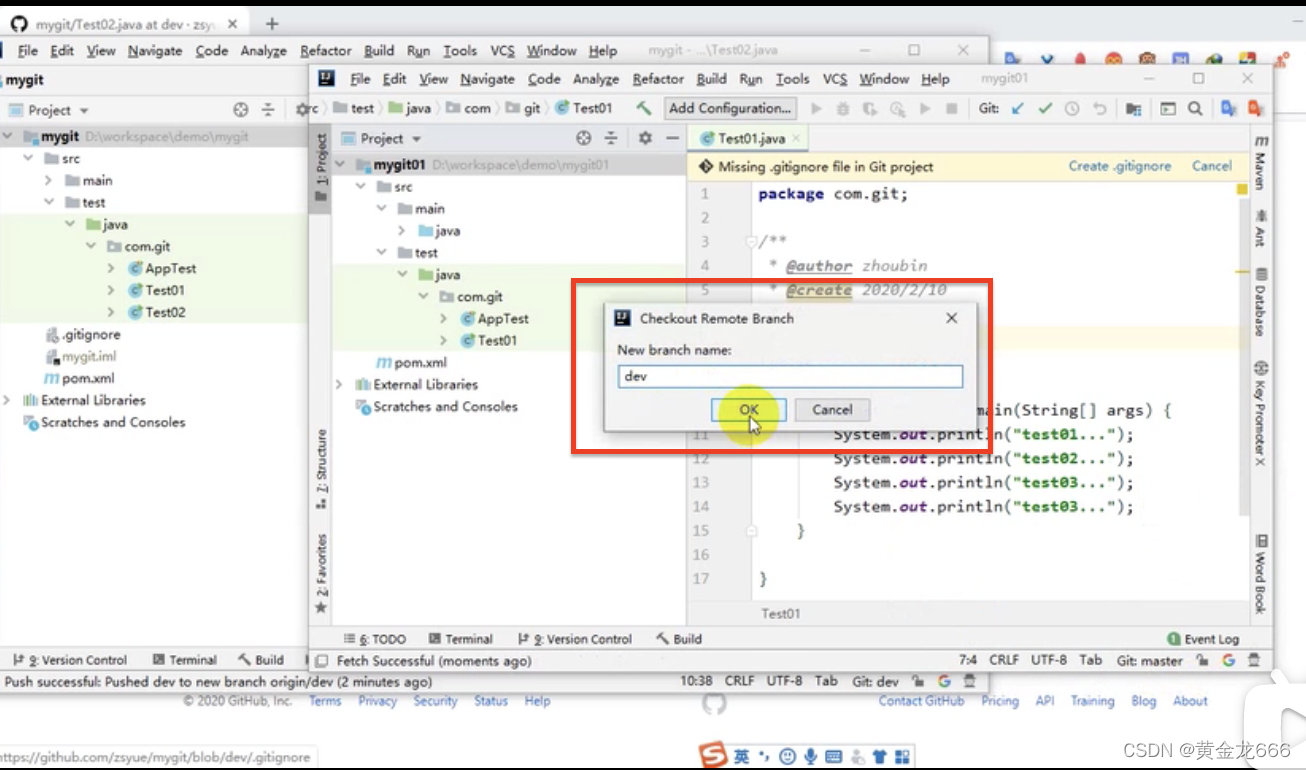
Task: Click Git: dev branch widget in mygit window
Action: pos(875,681)
